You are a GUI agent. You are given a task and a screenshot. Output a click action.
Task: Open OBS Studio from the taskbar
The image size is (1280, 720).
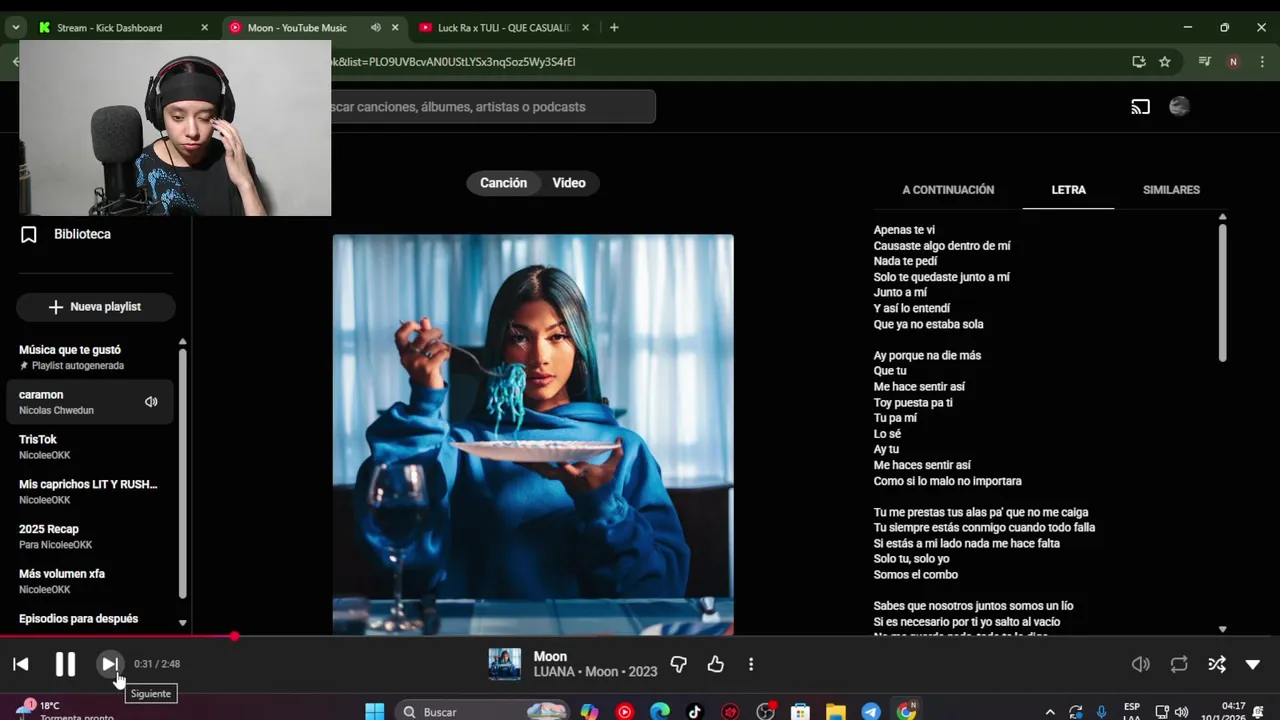(766, 712)
